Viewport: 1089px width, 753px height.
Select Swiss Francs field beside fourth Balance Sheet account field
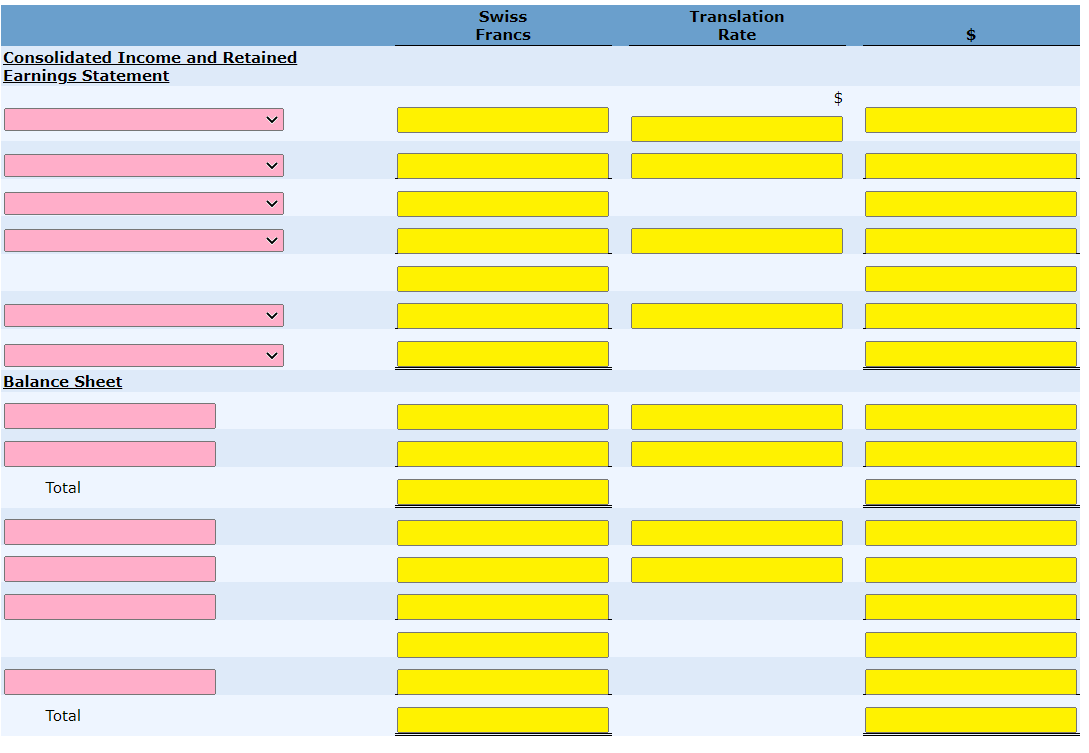tap(503, 570)
